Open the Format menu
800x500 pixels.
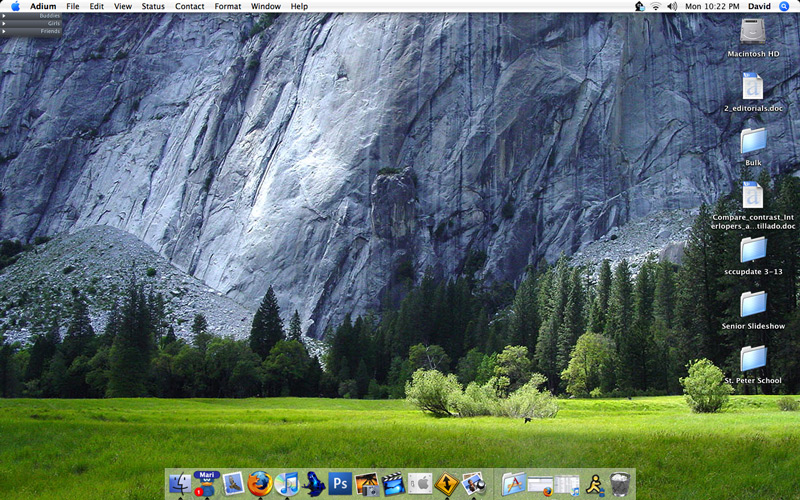pos(228,6)
